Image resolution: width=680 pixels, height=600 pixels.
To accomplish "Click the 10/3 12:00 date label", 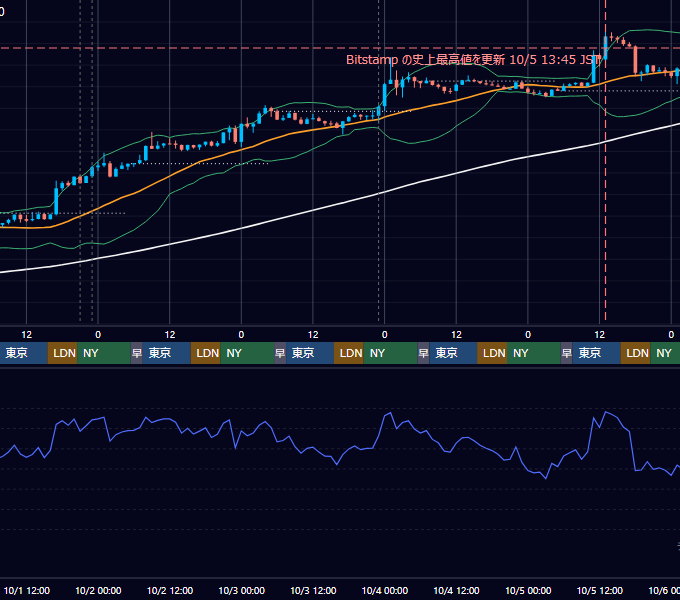I will click(313, 590).
